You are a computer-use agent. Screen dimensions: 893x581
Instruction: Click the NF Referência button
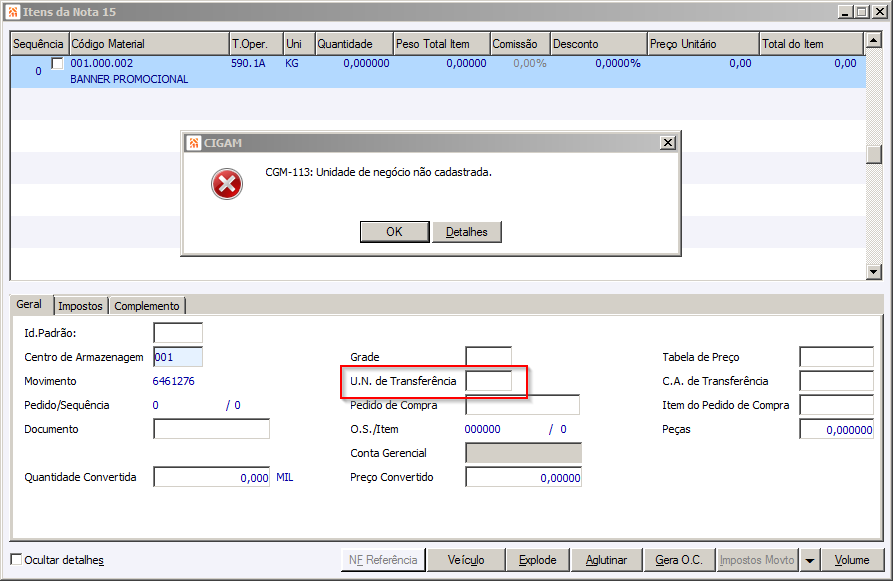383,560
